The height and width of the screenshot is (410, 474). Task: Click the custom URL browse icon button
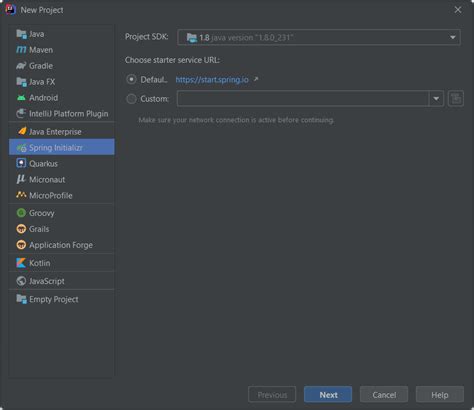tap(456, 99)
